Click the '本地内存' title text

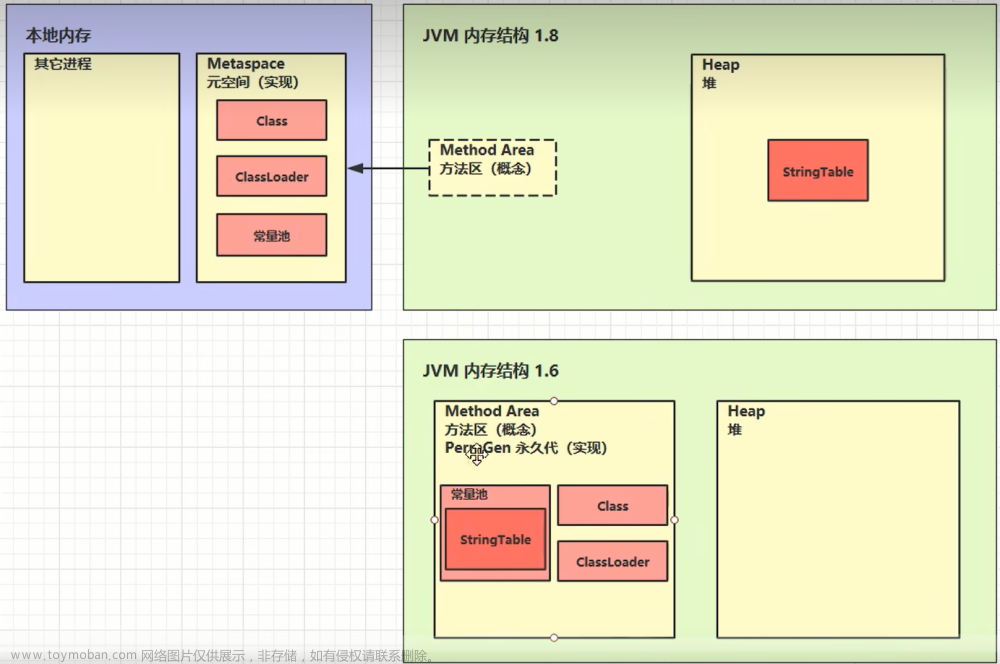[58, 35]
